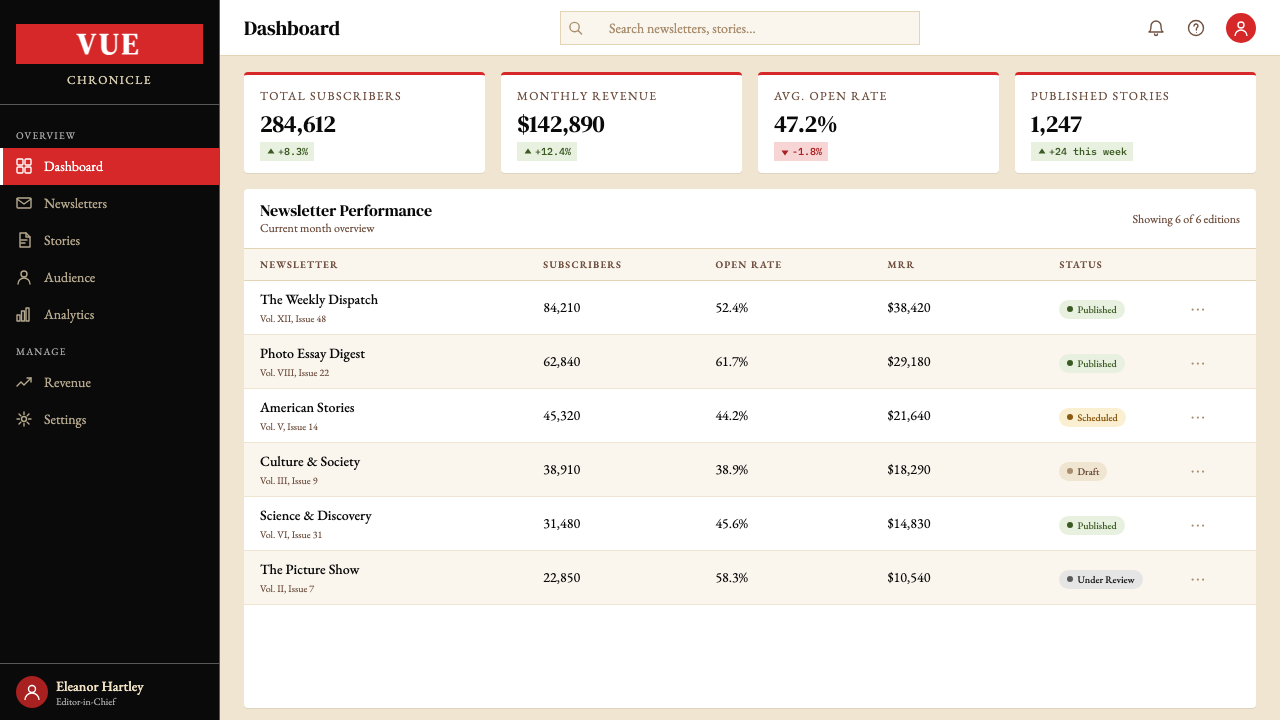Screen dimensions: 1280x720
Task: Click the search magnifier icon
Action: [576, 28]
